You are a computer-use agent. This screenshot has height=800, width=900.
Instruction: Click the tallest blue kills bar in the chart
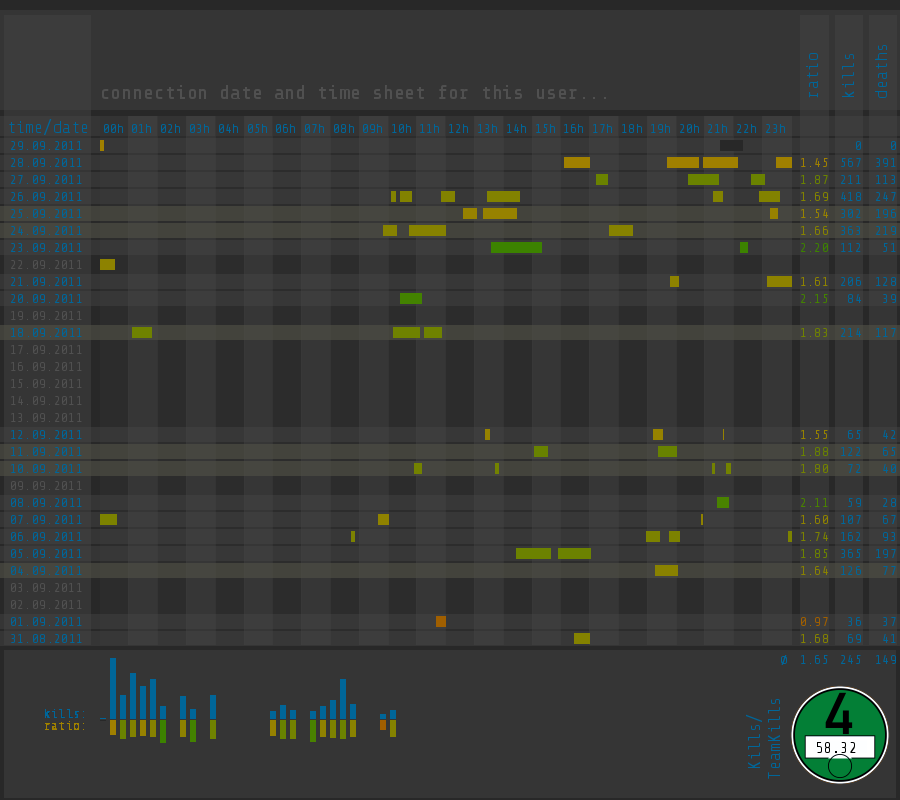pyautogui.click(x=113, y=689)
